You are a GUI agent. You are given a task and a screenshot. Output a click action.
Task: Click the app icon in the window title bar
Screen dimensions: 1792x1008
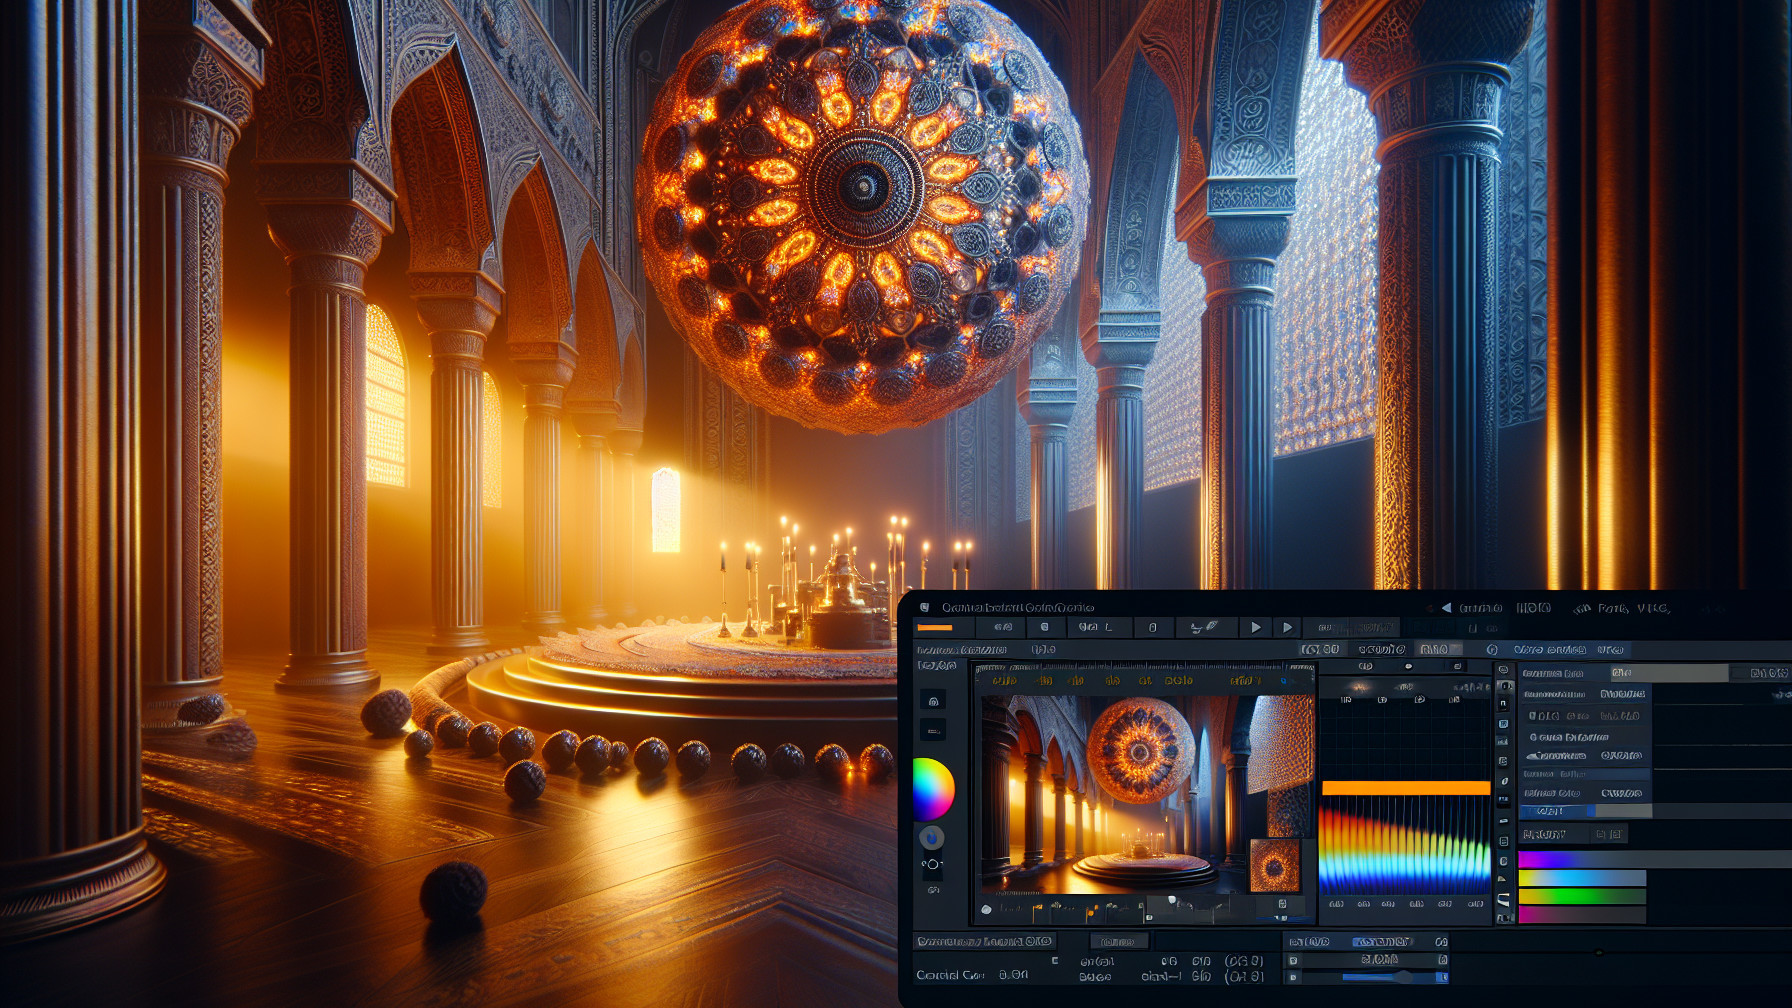925,608
